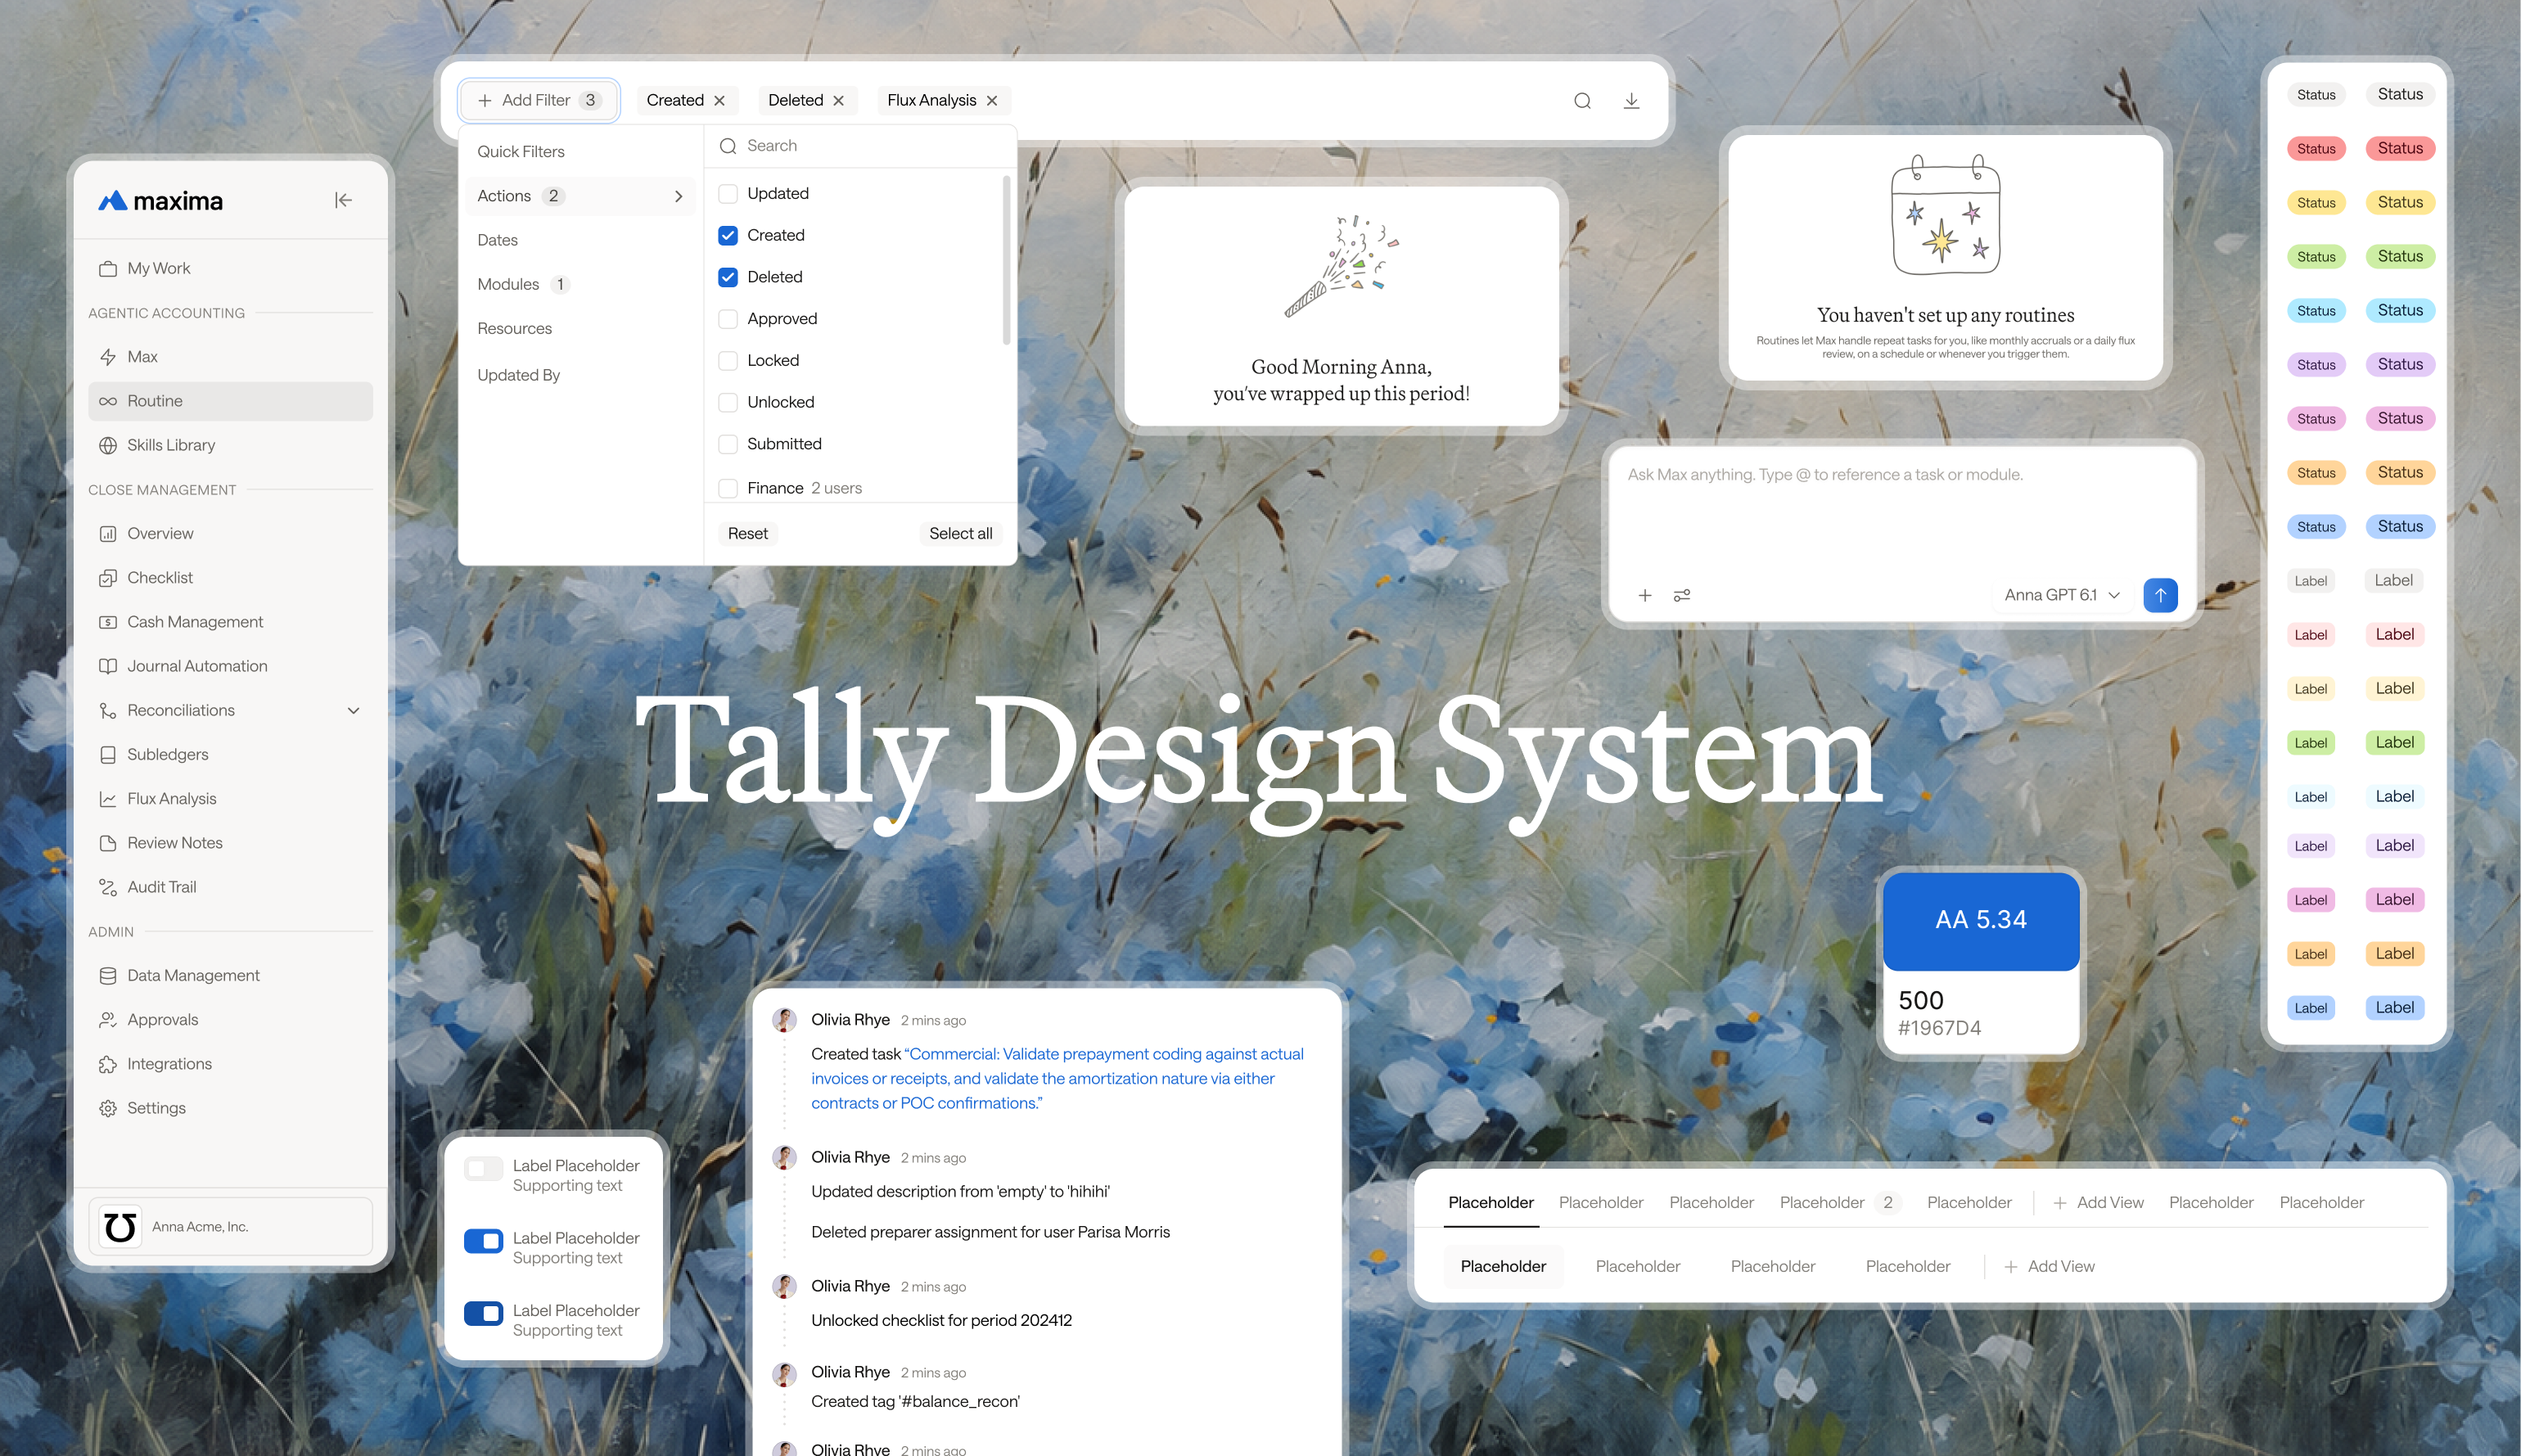Click the Flux Analysis chart icon
Image resolution: width=2521 pixels, height=1456 pixels.
tap(107, 799)
